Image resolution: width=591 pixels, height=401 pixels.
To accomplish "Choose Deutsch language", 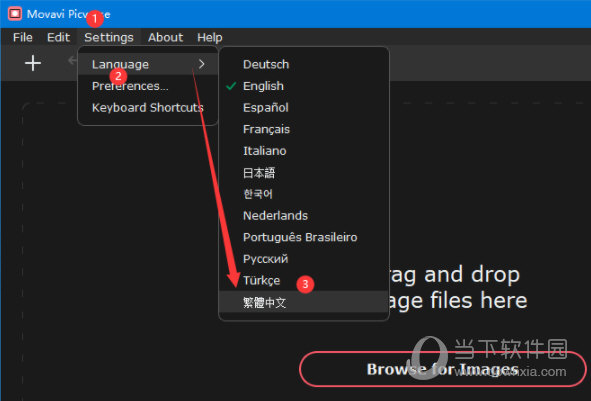I will tap(304, 64).
